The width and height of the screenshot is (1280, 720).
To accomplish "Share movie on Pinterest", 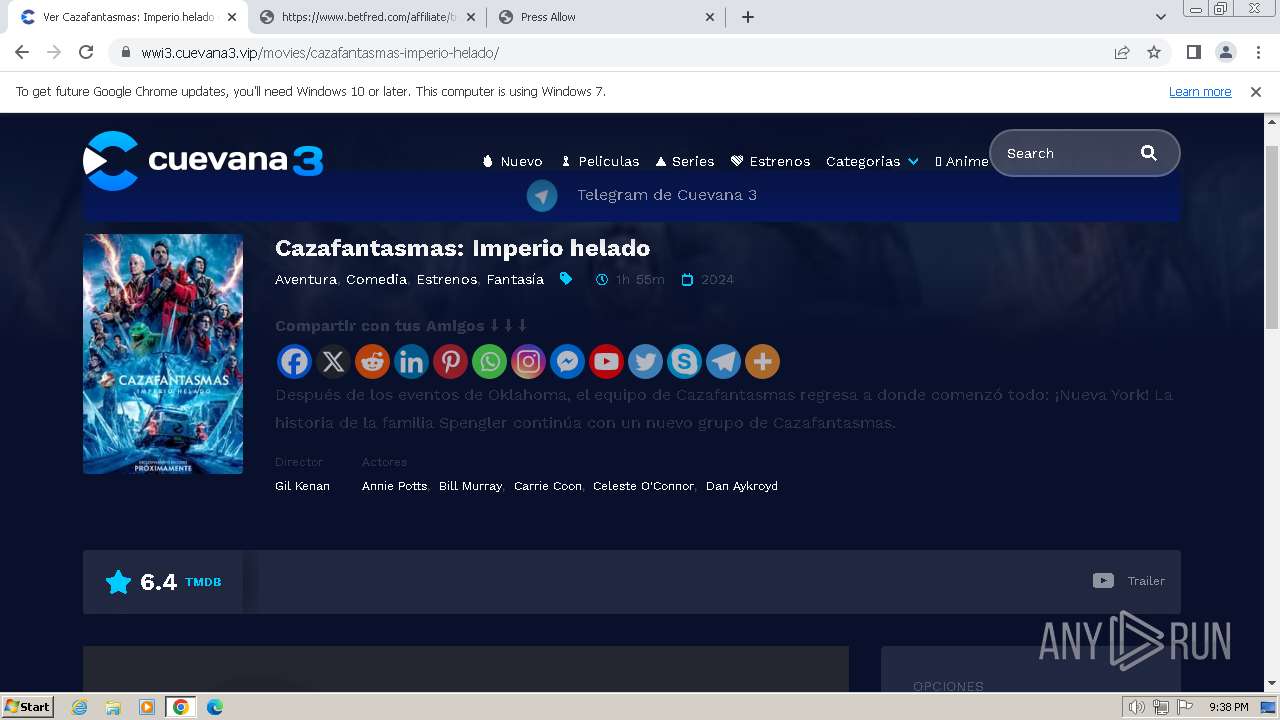I will click(x=450, y=361).
